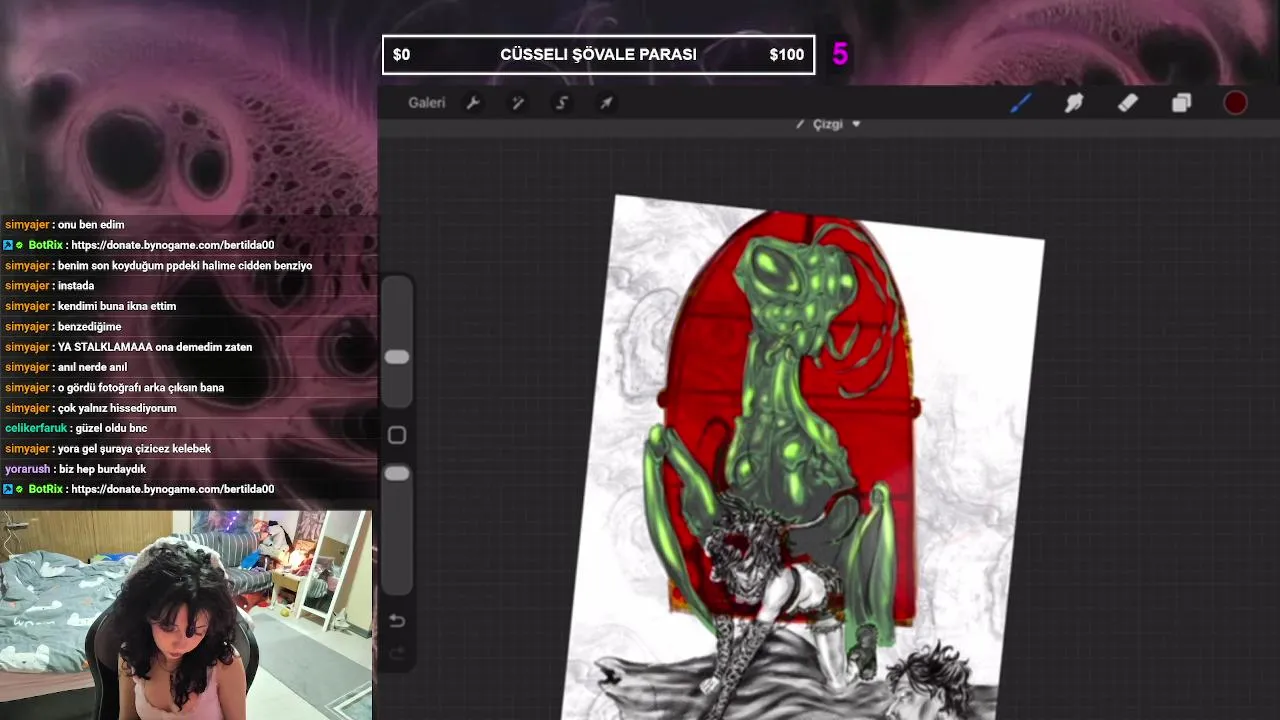Screen dimensions: 1280x720
Task: Open last BotRix donate.bynogame.com link
Action: tap(173, 489)
